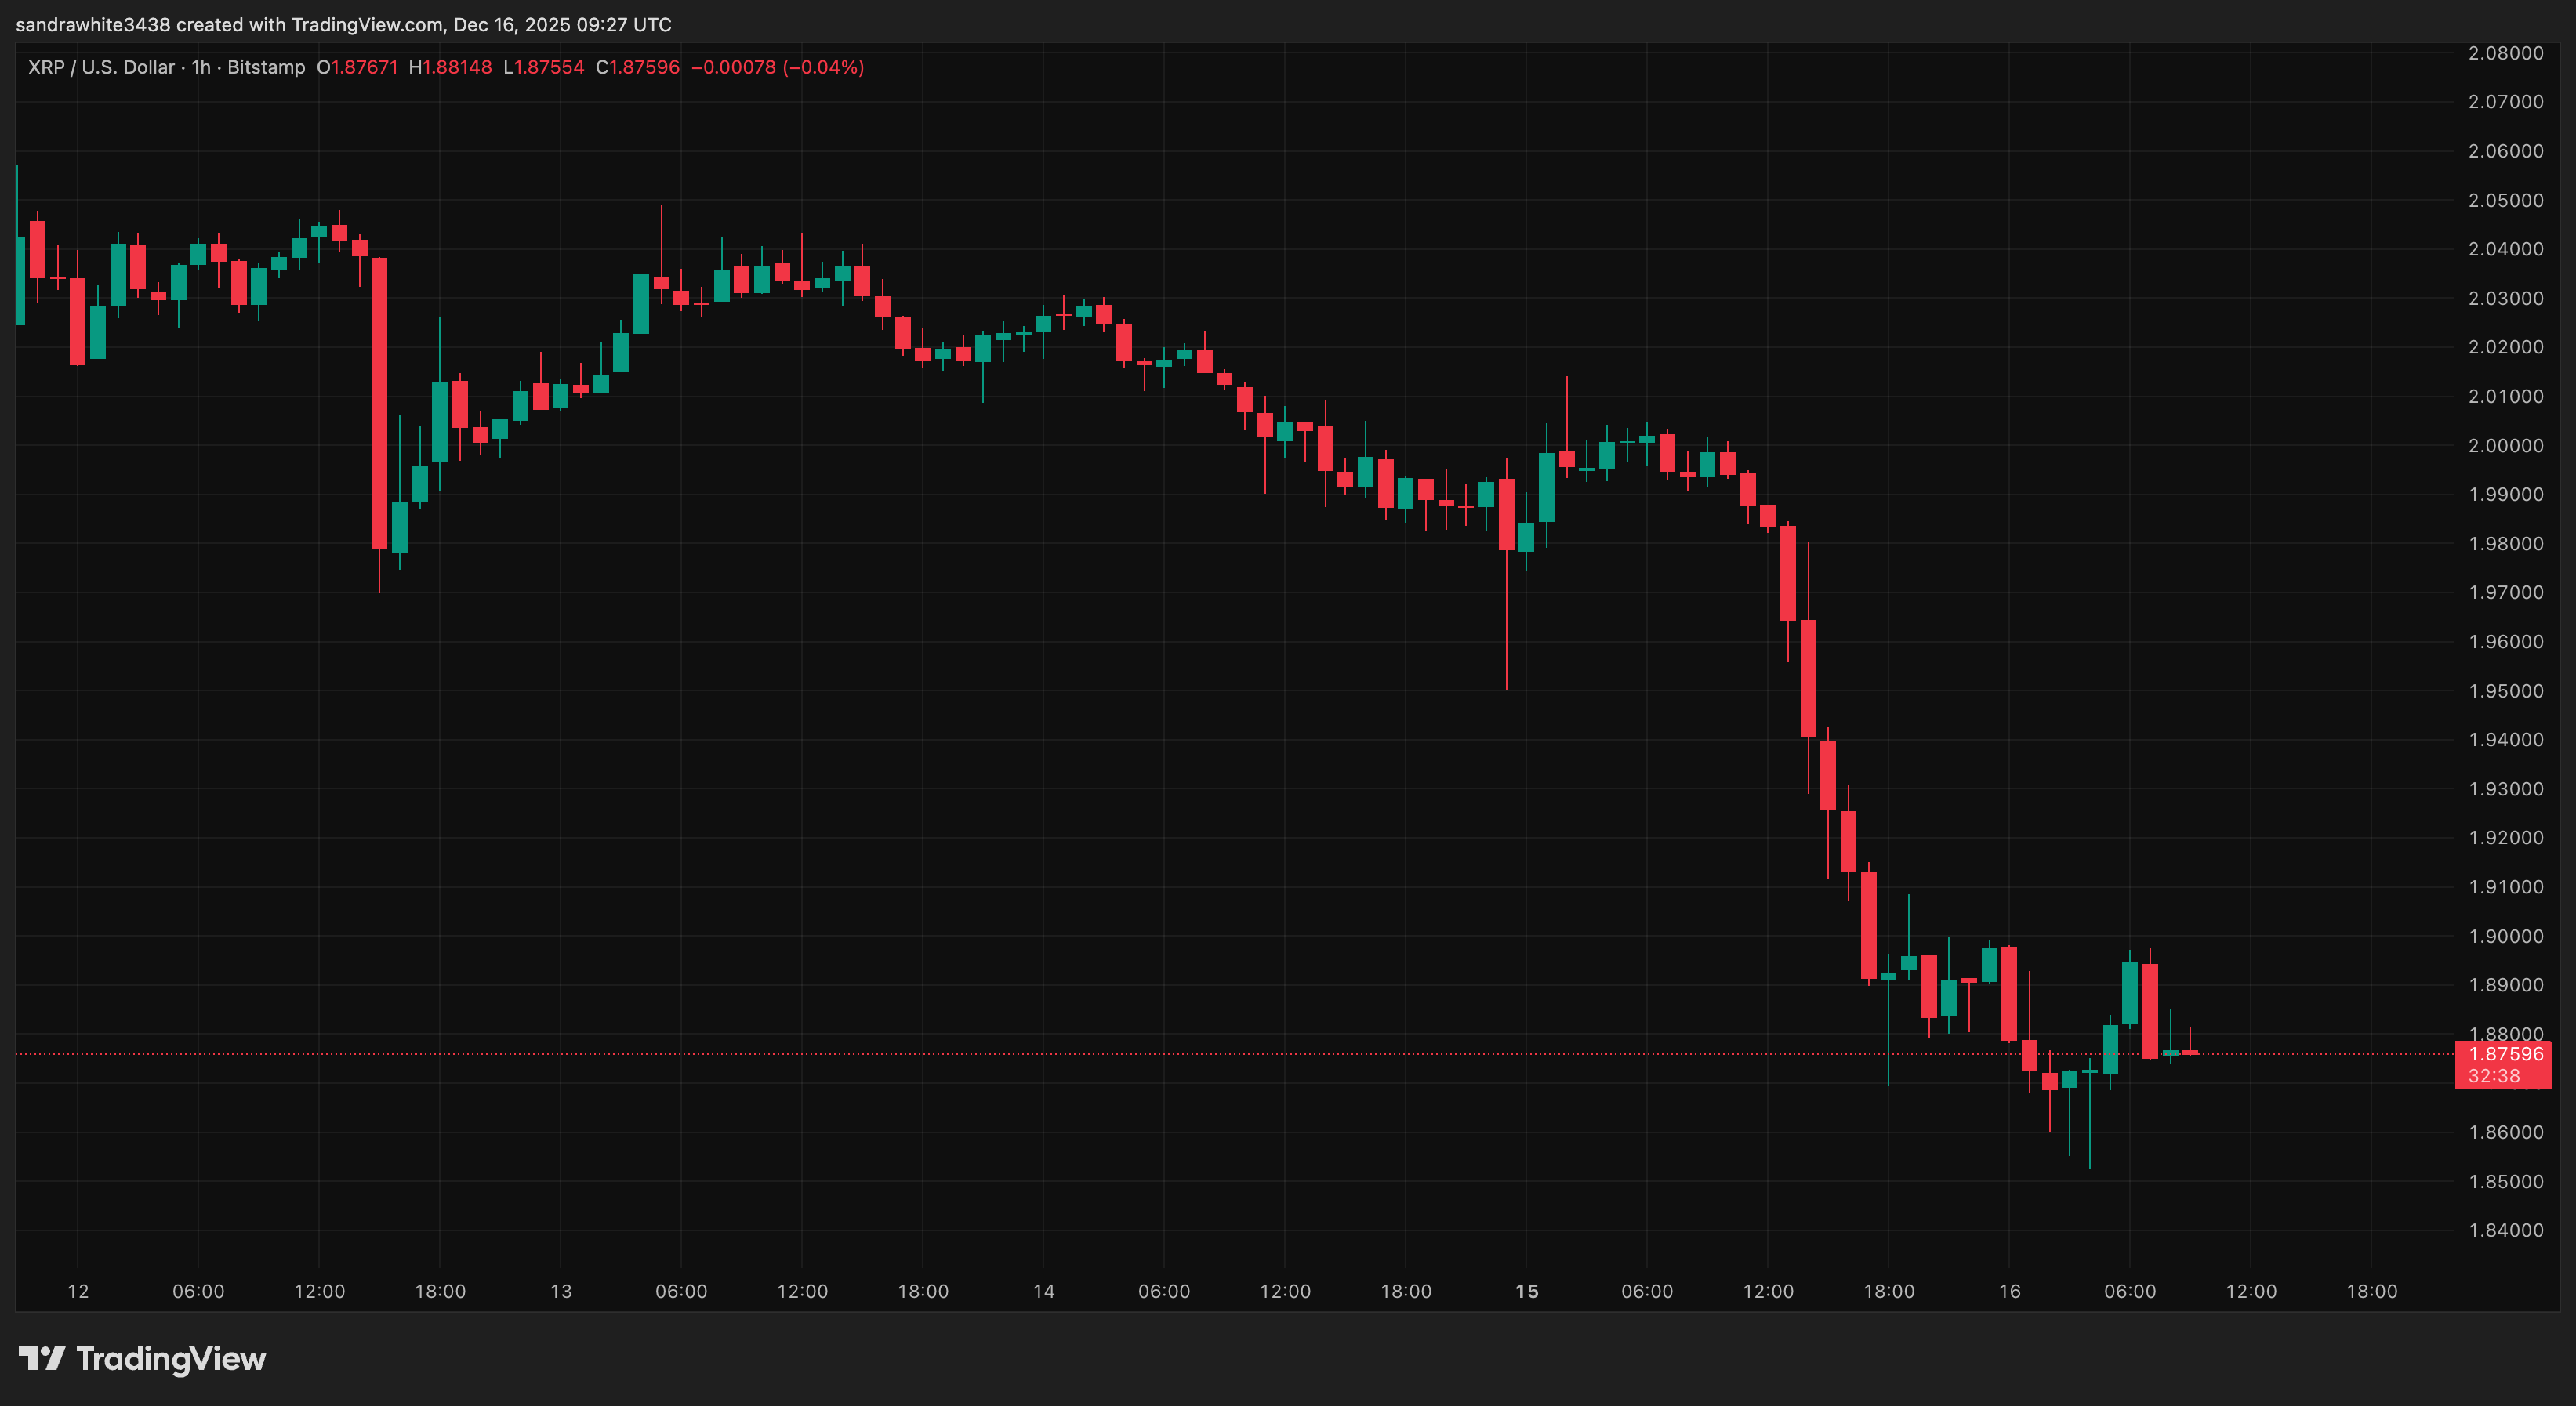Click the 2.08000 label atop price axis

(x=2505, y=53)
